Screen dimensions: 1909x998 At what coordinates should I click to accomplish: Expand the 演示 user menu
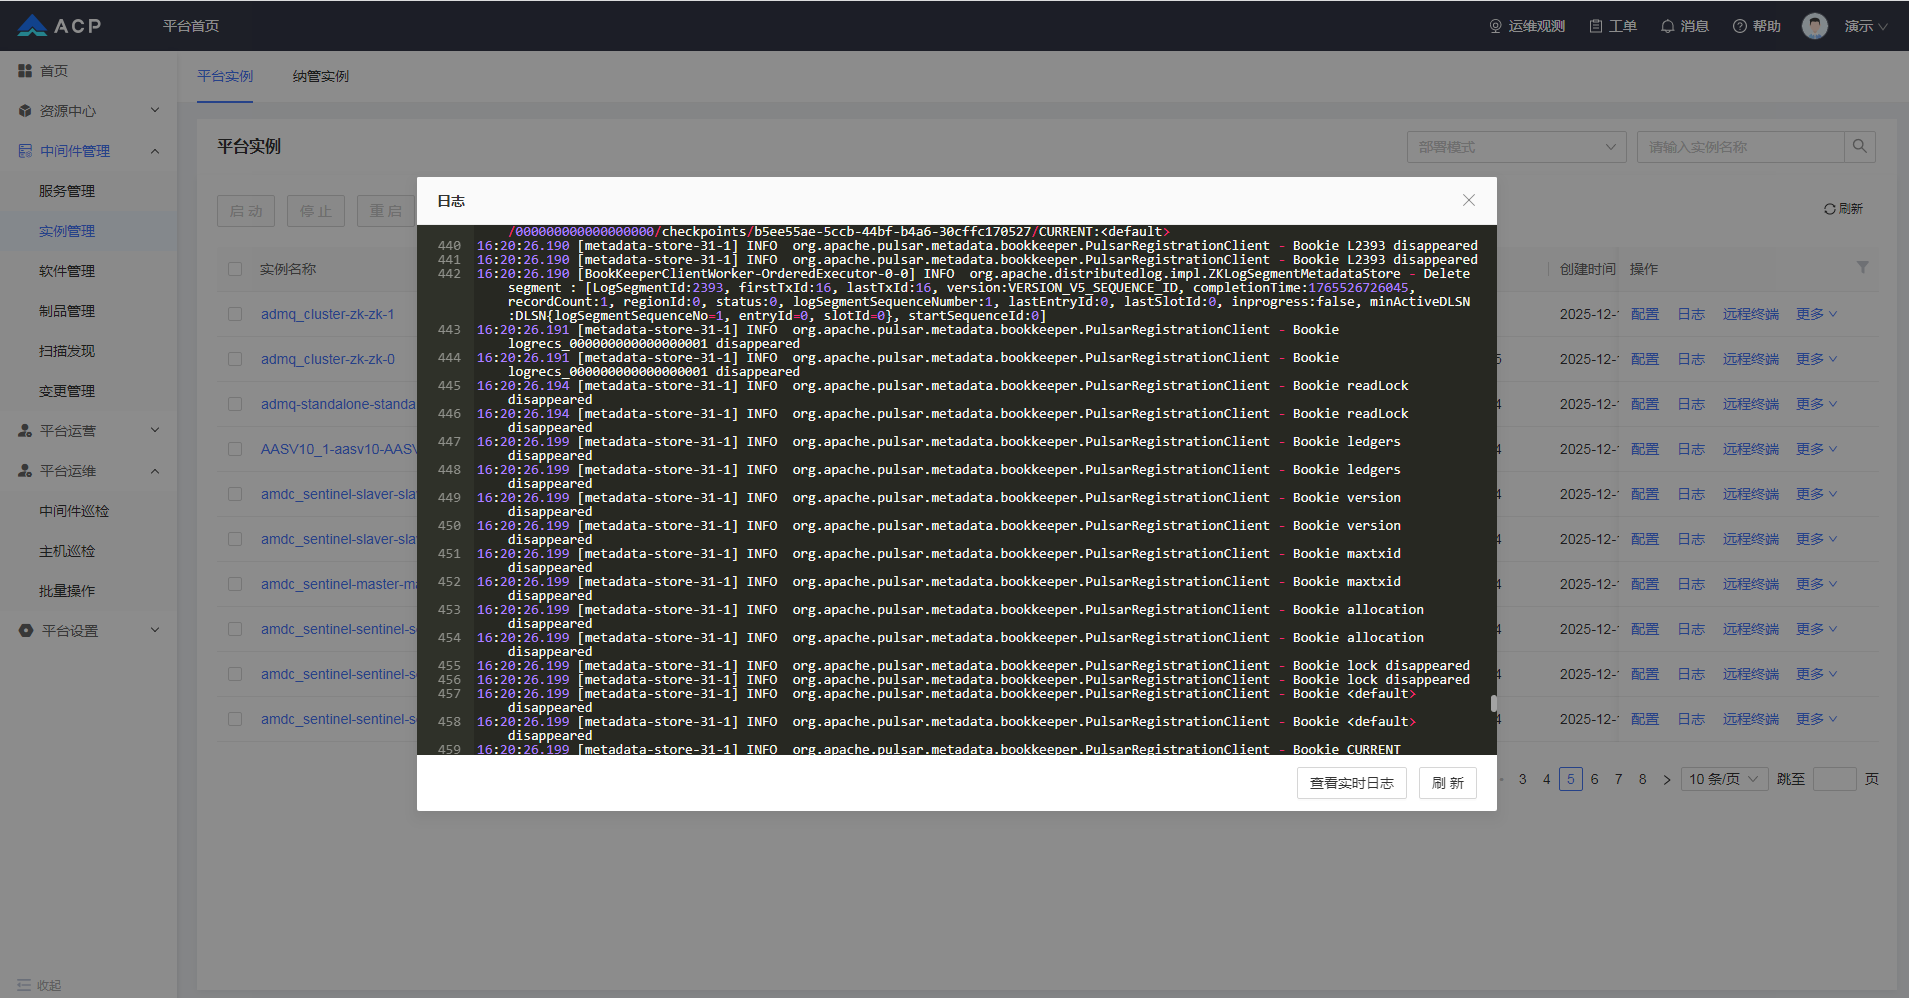pyautogui.click(x=1866, y=26)
